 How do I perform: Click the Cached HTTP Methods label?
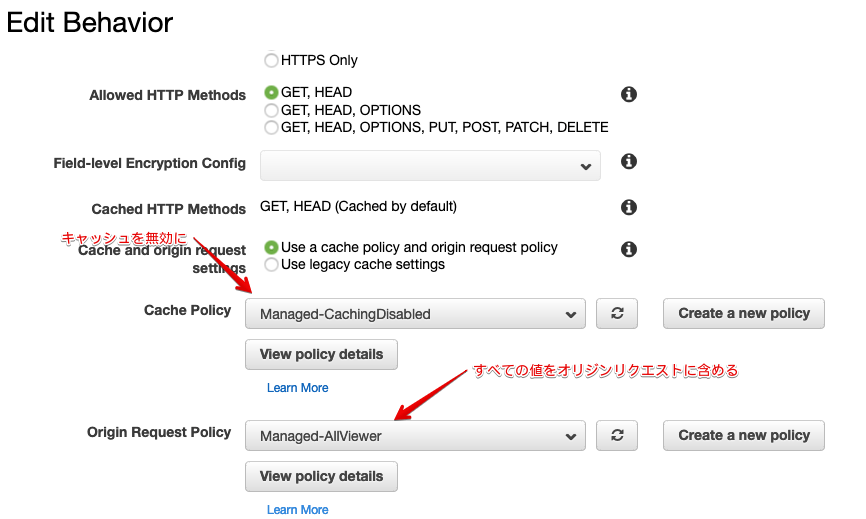[168, 209]
